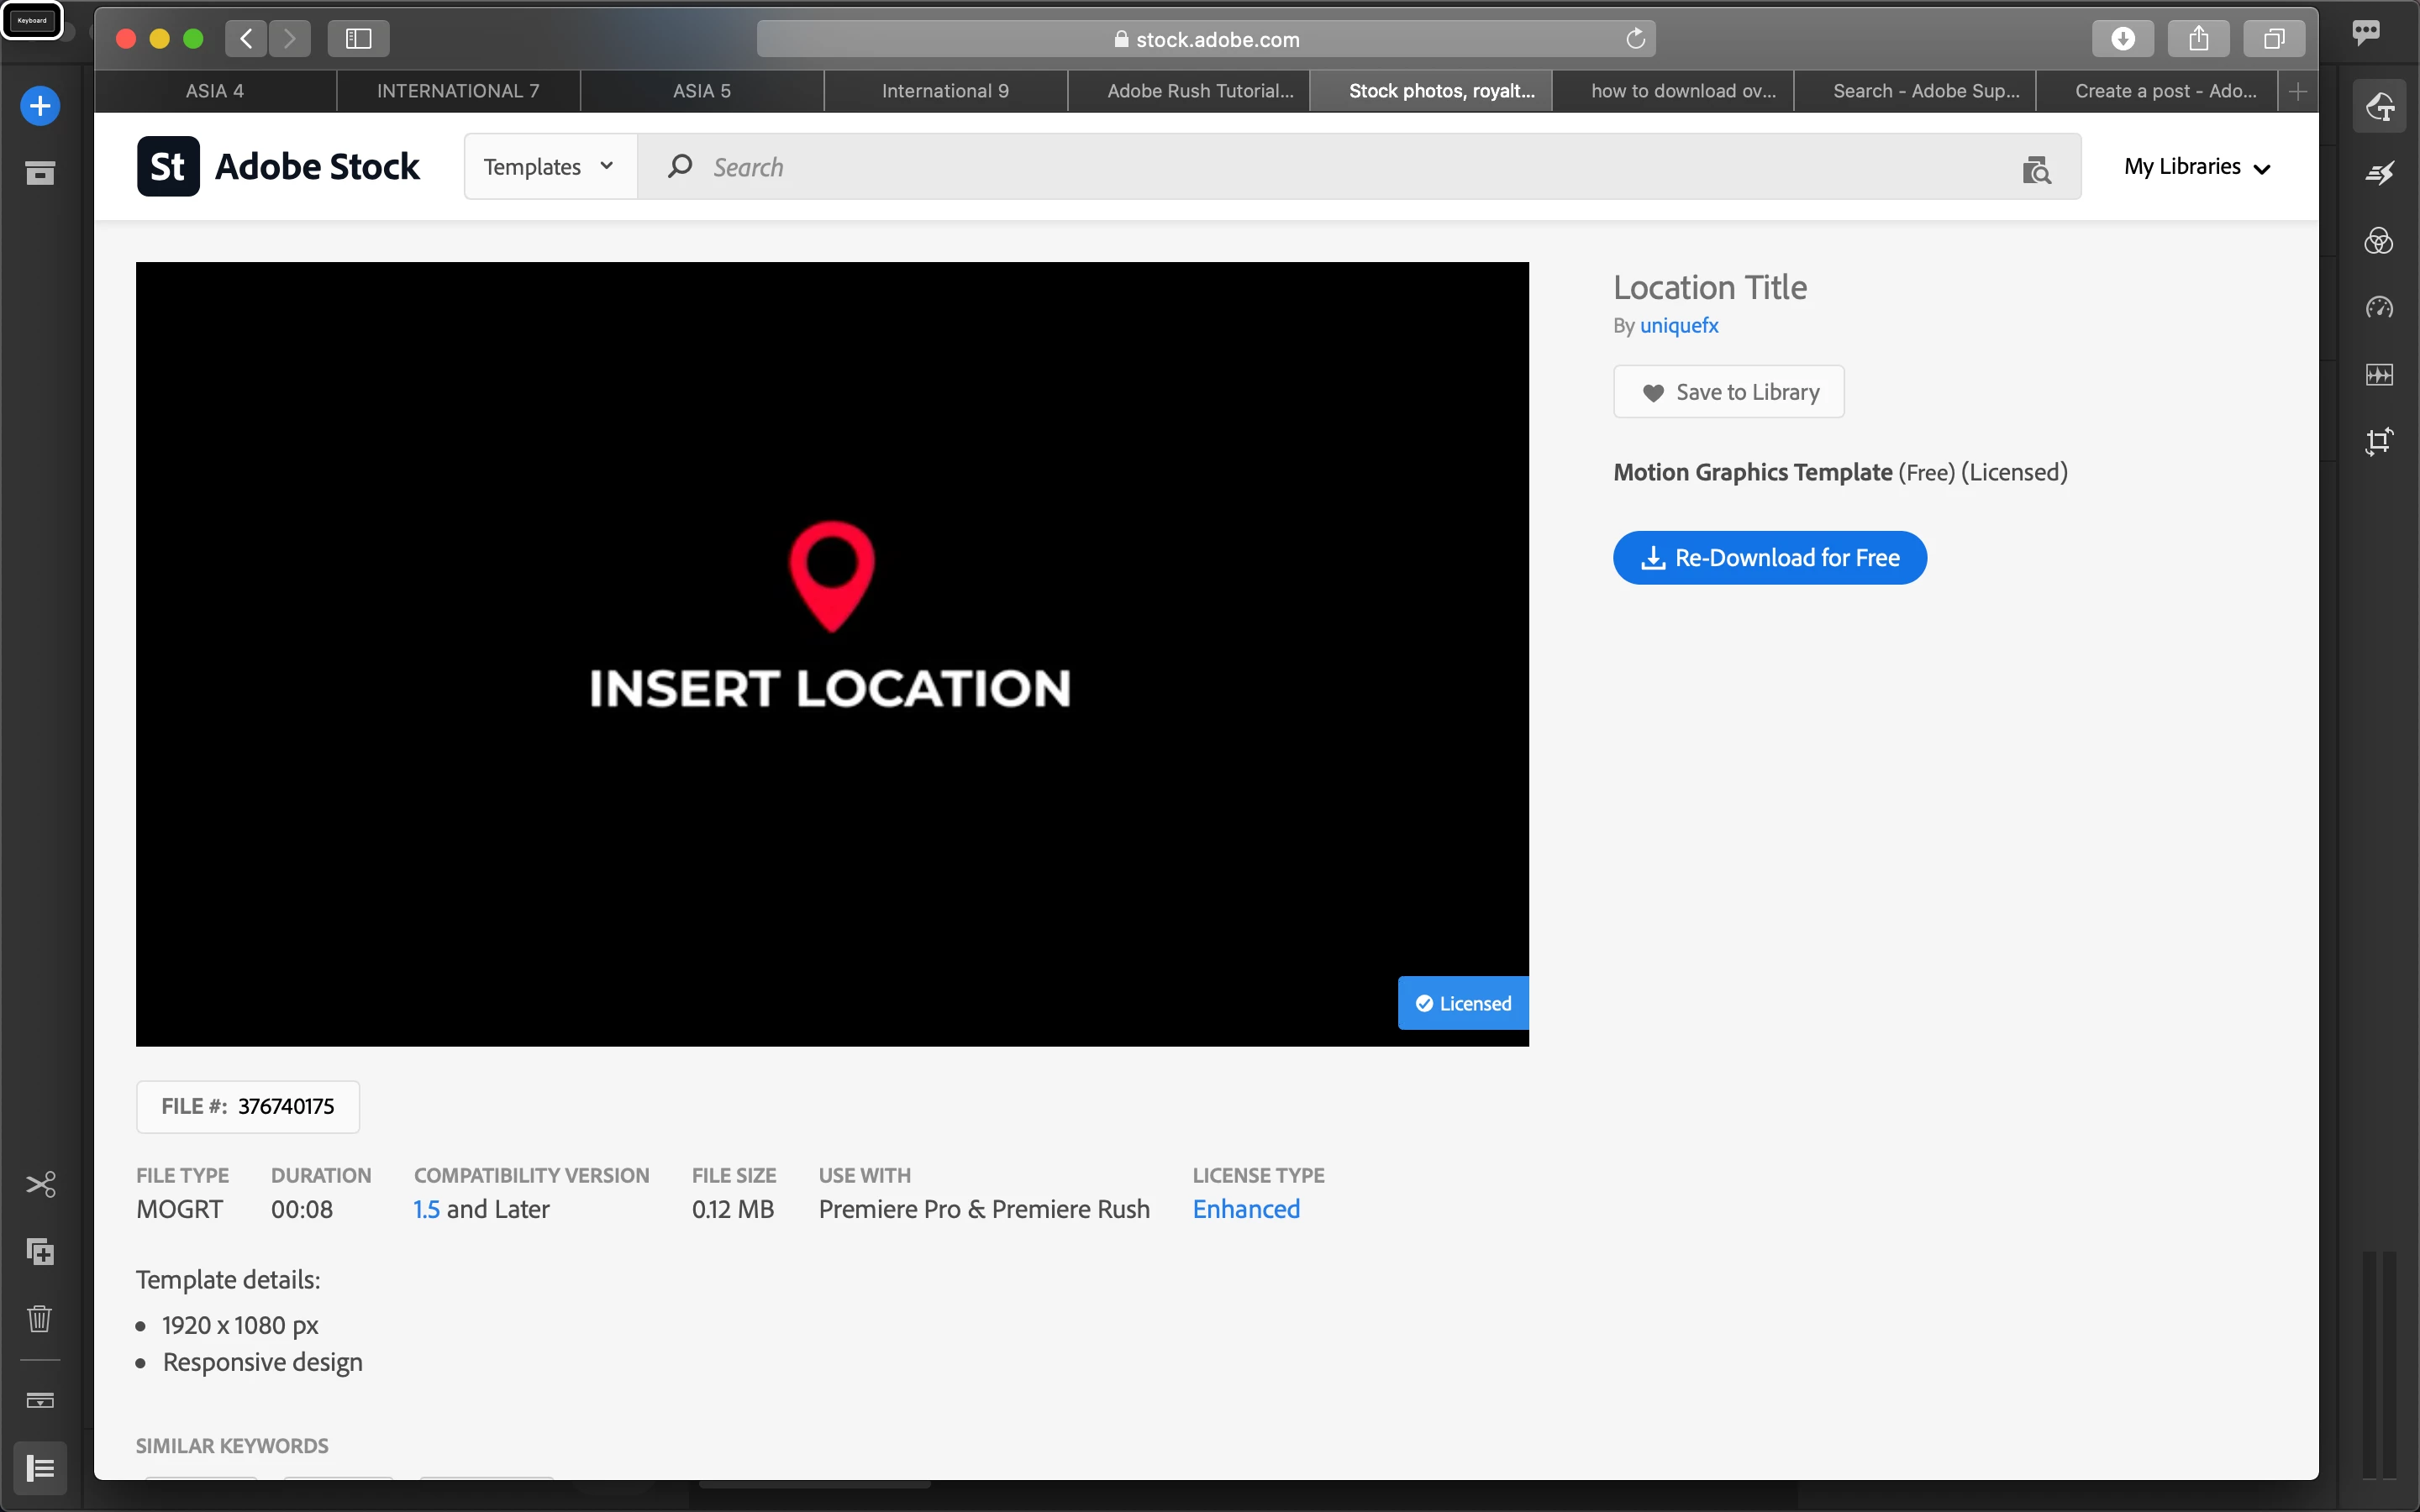Click the trash delete icon in sidebar
The width and height of the screenshot is (2420, 1512).
(40, 1318)
